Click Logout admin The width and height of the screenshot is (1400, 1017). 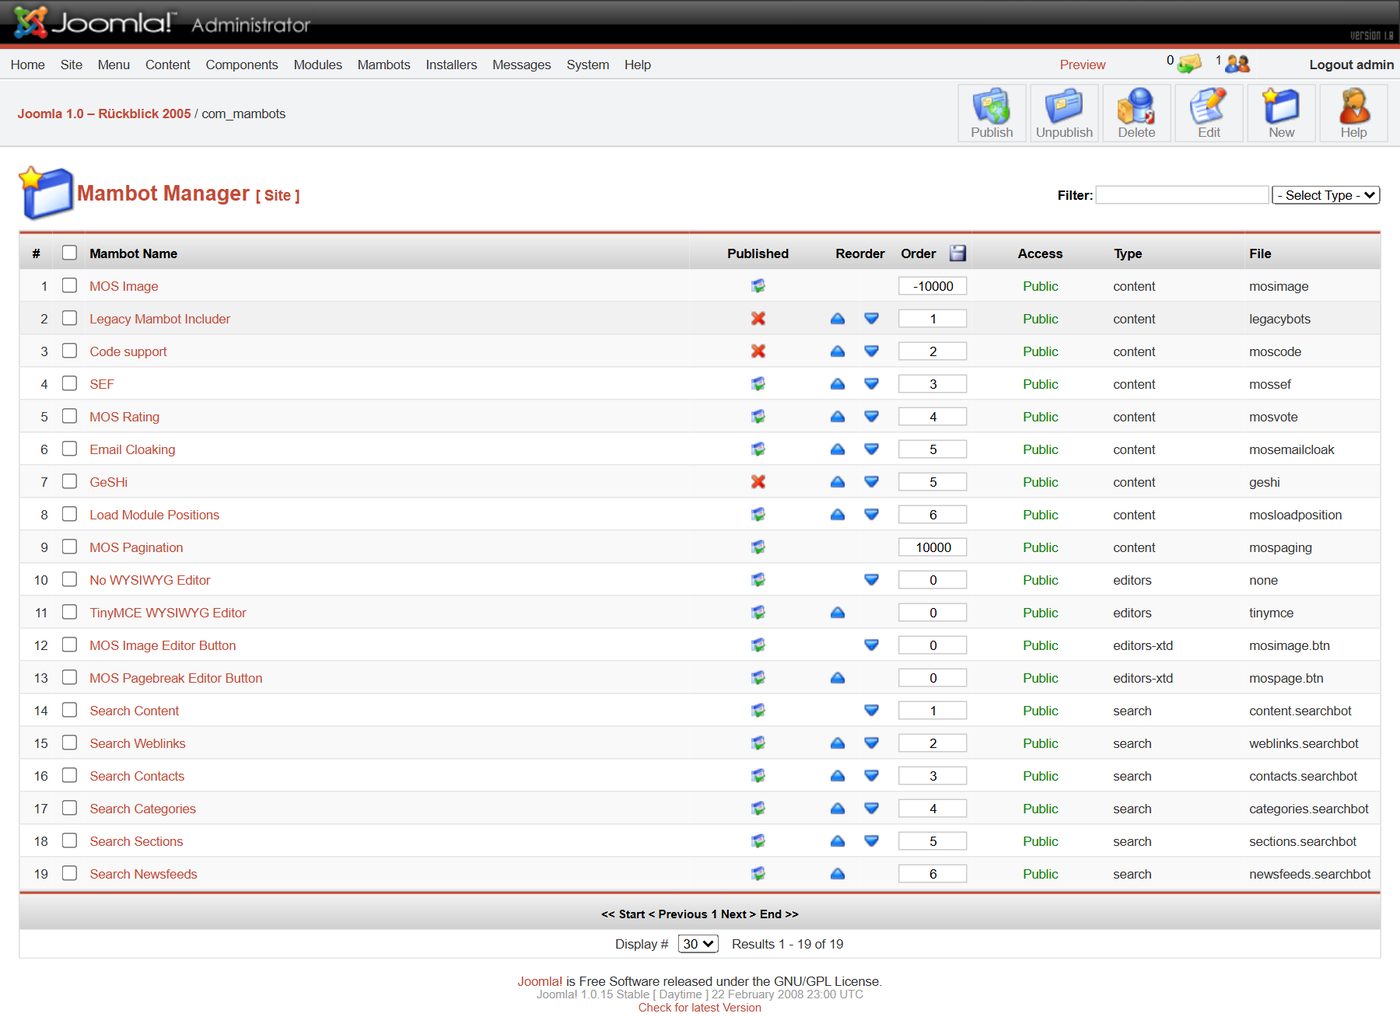pyautogui.click(x=1351, y=65)
